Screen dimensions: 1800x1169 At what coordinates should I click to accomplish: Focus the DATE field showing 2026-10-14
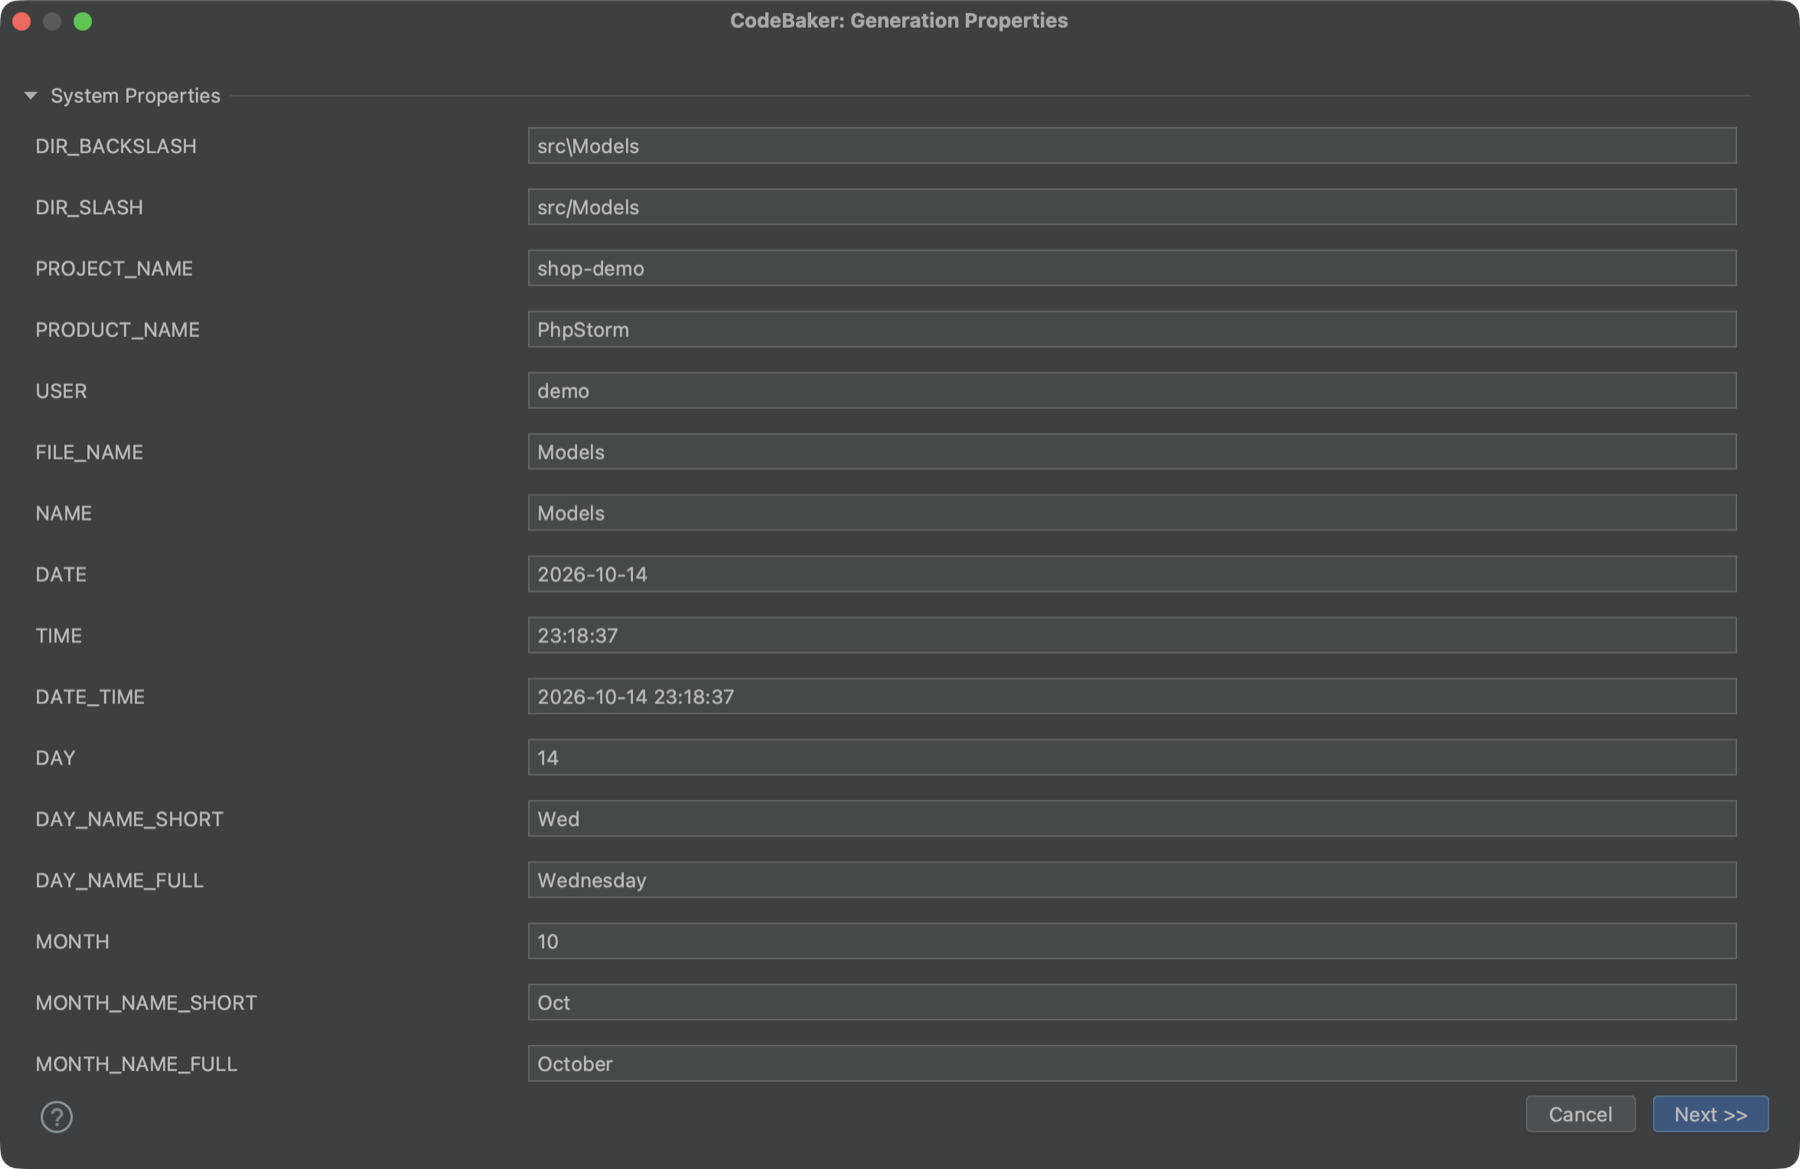tap(1132, 574)
